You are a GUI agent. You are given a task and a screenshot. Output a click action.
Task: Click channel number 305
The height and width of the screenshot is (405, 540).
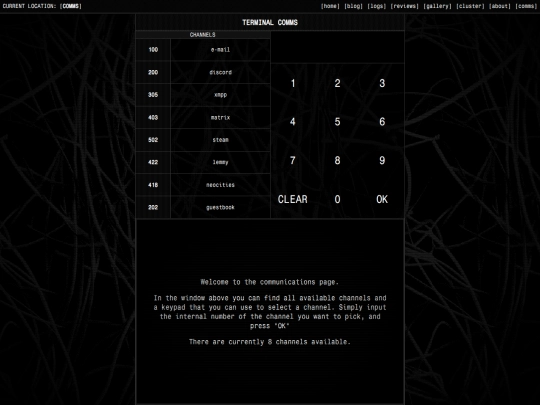[153, 95]
